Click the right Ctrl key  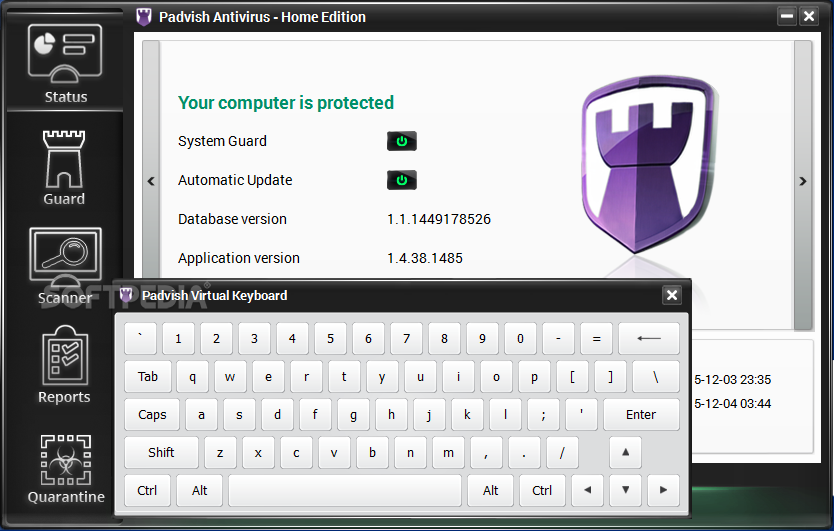542,491
